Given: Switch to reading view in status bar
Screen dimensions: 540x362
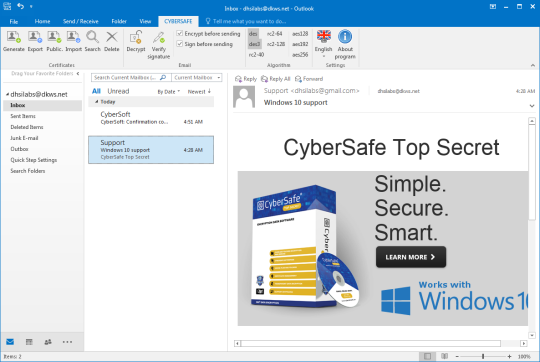Looking at the screenshot, I should [x=445, y=356].
